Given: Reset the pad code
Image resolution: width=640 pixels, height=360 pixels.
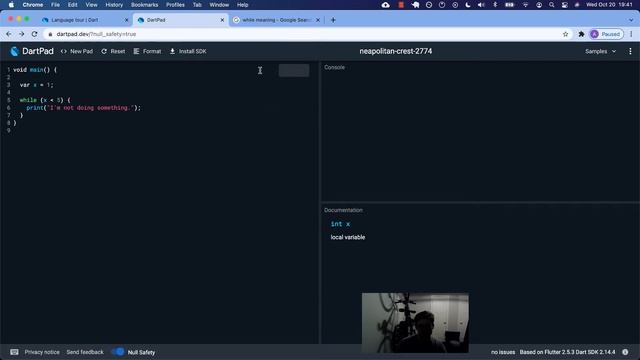Looking at the screenshot, I should pos(113,51).
